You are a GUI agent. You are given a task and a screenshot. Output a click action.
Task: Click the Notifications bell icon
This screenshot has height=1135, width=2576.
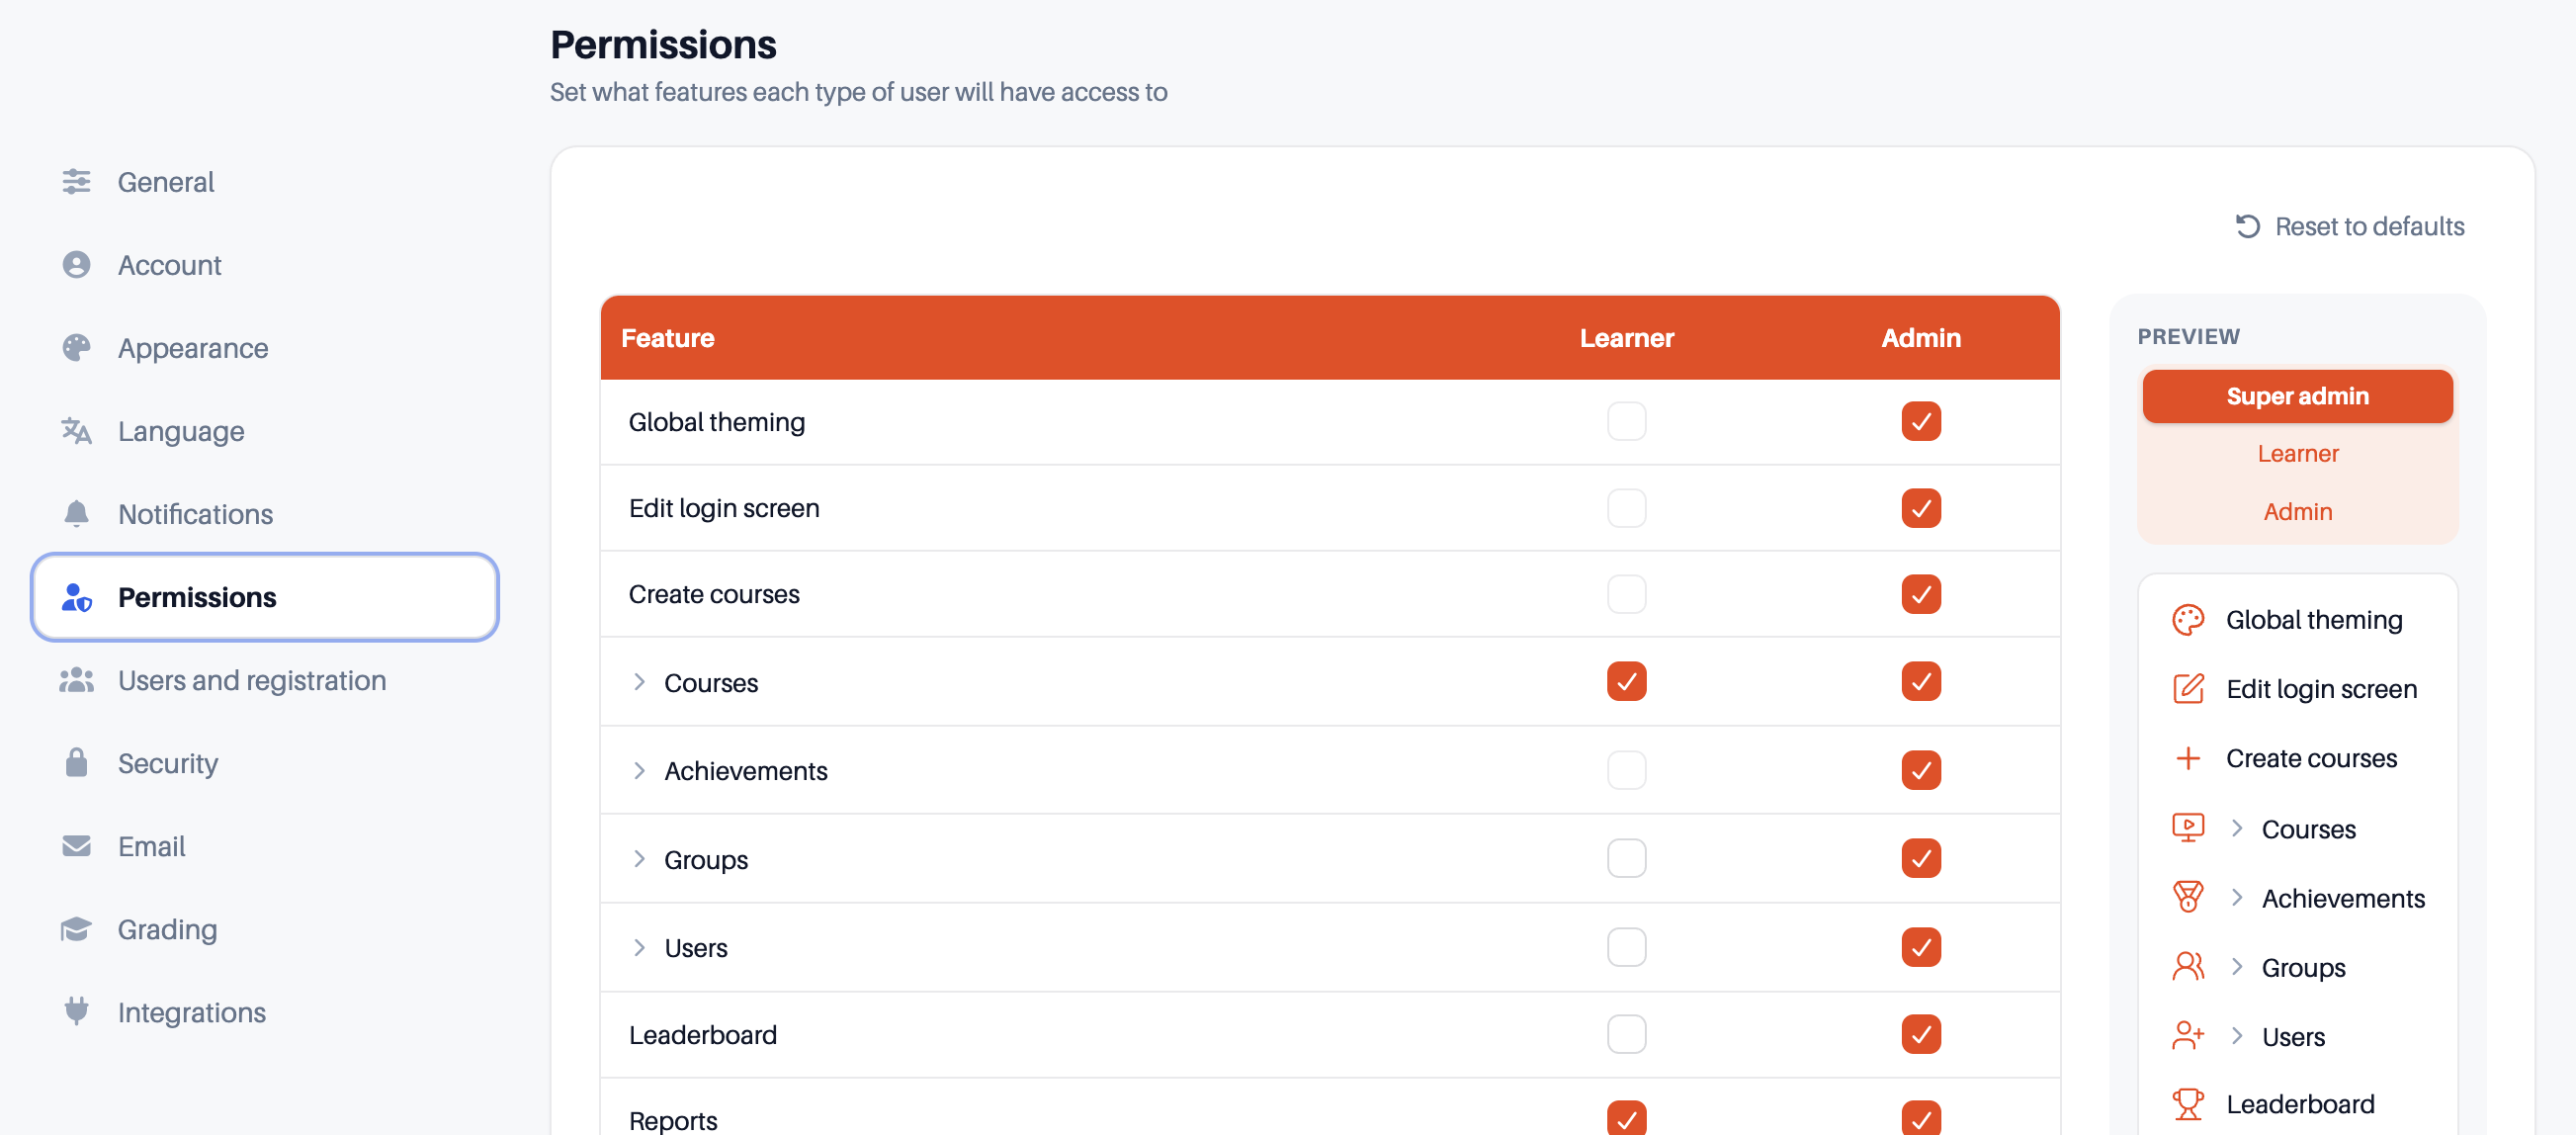(x=76, y=514)
